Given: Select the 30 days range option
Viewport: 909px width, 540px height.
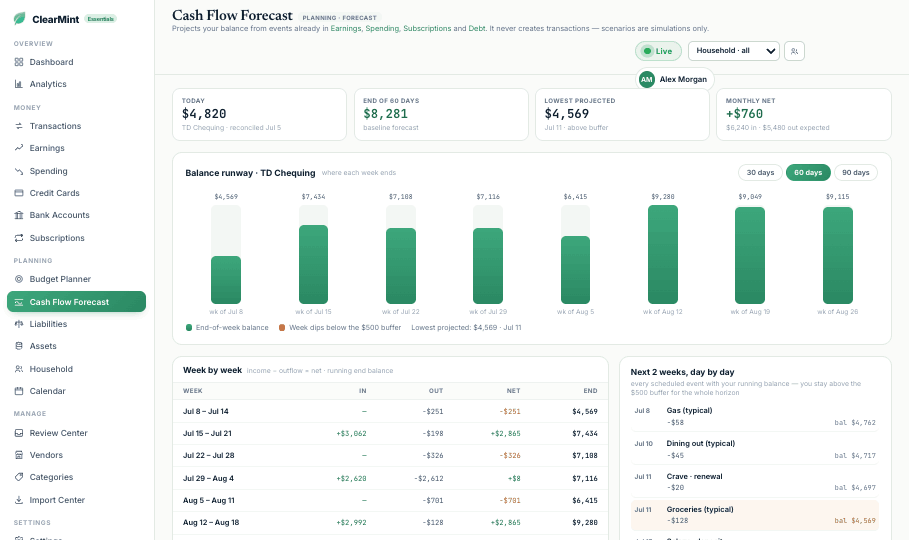Looking at the screenshot, I should click(760, 173).
